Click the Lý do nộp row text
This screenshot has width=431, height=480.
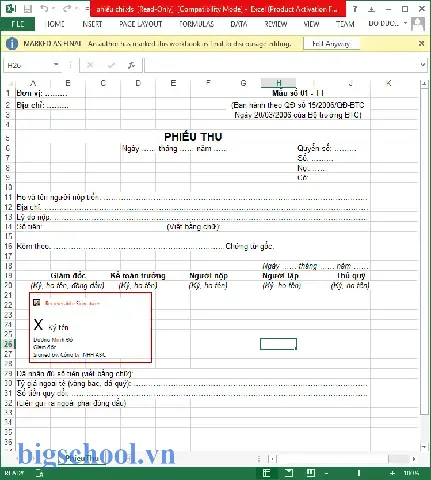point(192,217)
